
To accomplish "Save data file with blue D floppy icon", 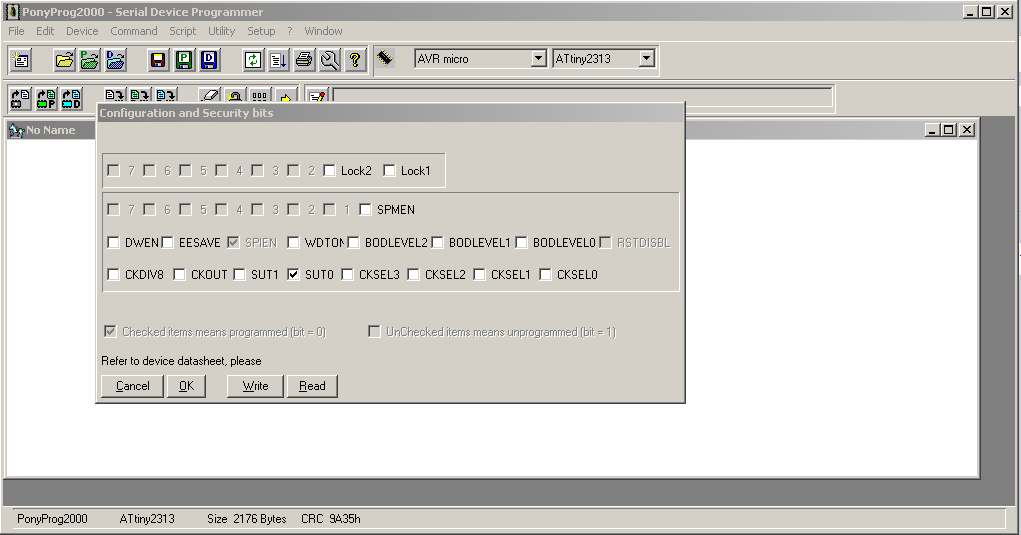I will (x=209, y=60).
